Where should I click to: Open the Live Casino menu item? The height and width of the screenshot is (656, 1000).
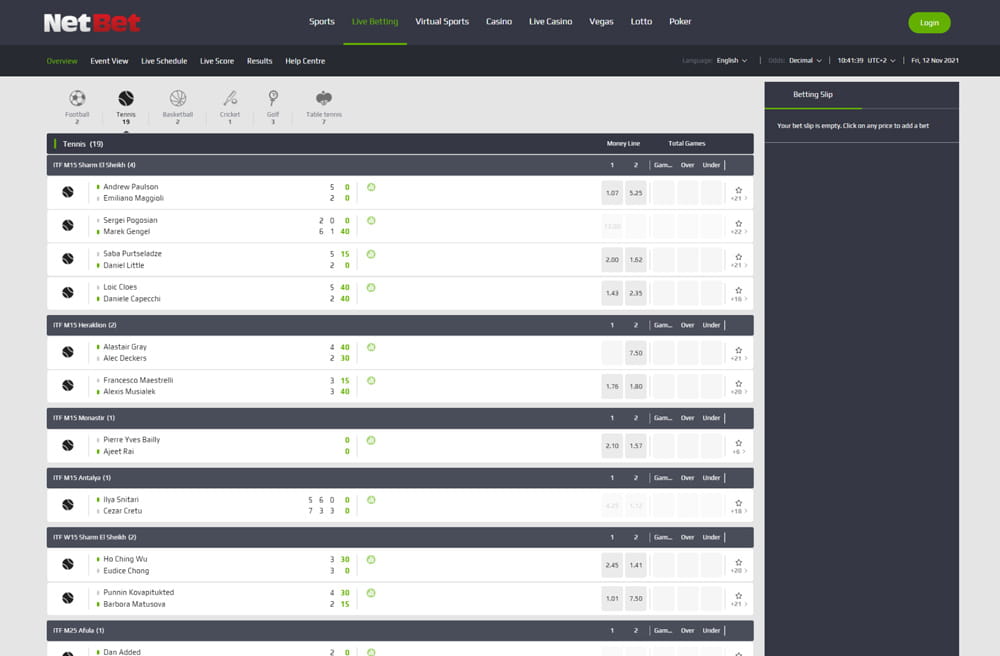click(550, 22)
